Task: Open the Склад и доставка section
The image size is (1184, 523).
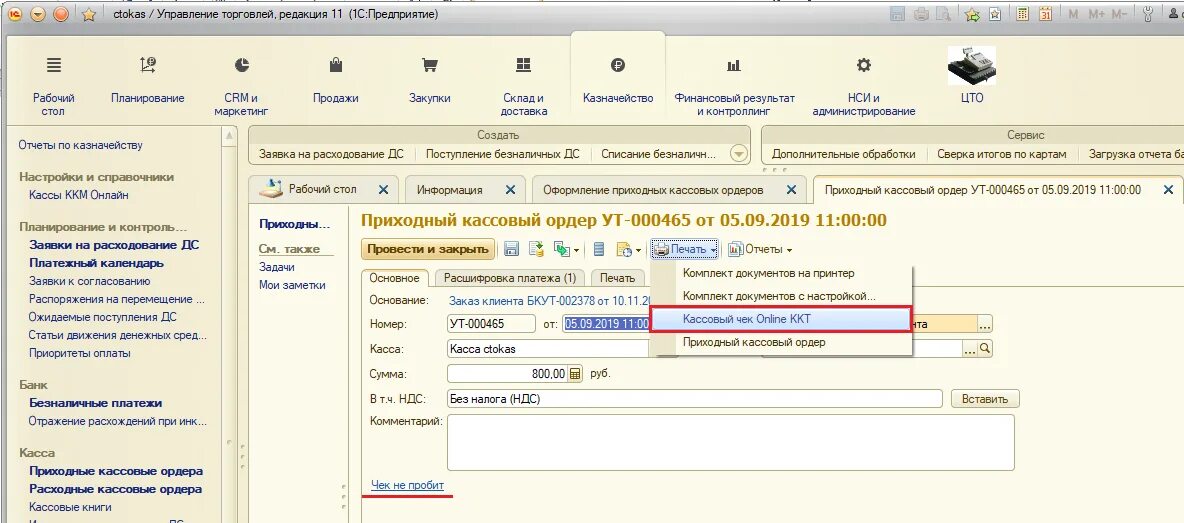Action: 524,87
